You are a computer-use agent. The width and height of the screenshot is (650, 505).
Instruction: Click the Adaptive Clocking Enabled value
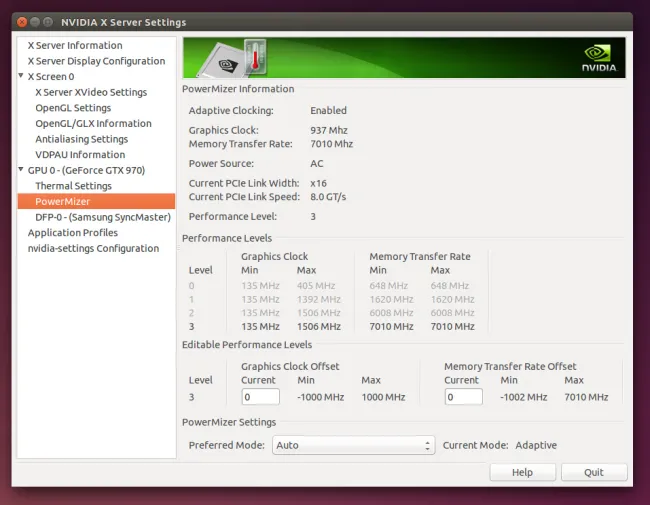pyautogui.click(x=328, y=110)
